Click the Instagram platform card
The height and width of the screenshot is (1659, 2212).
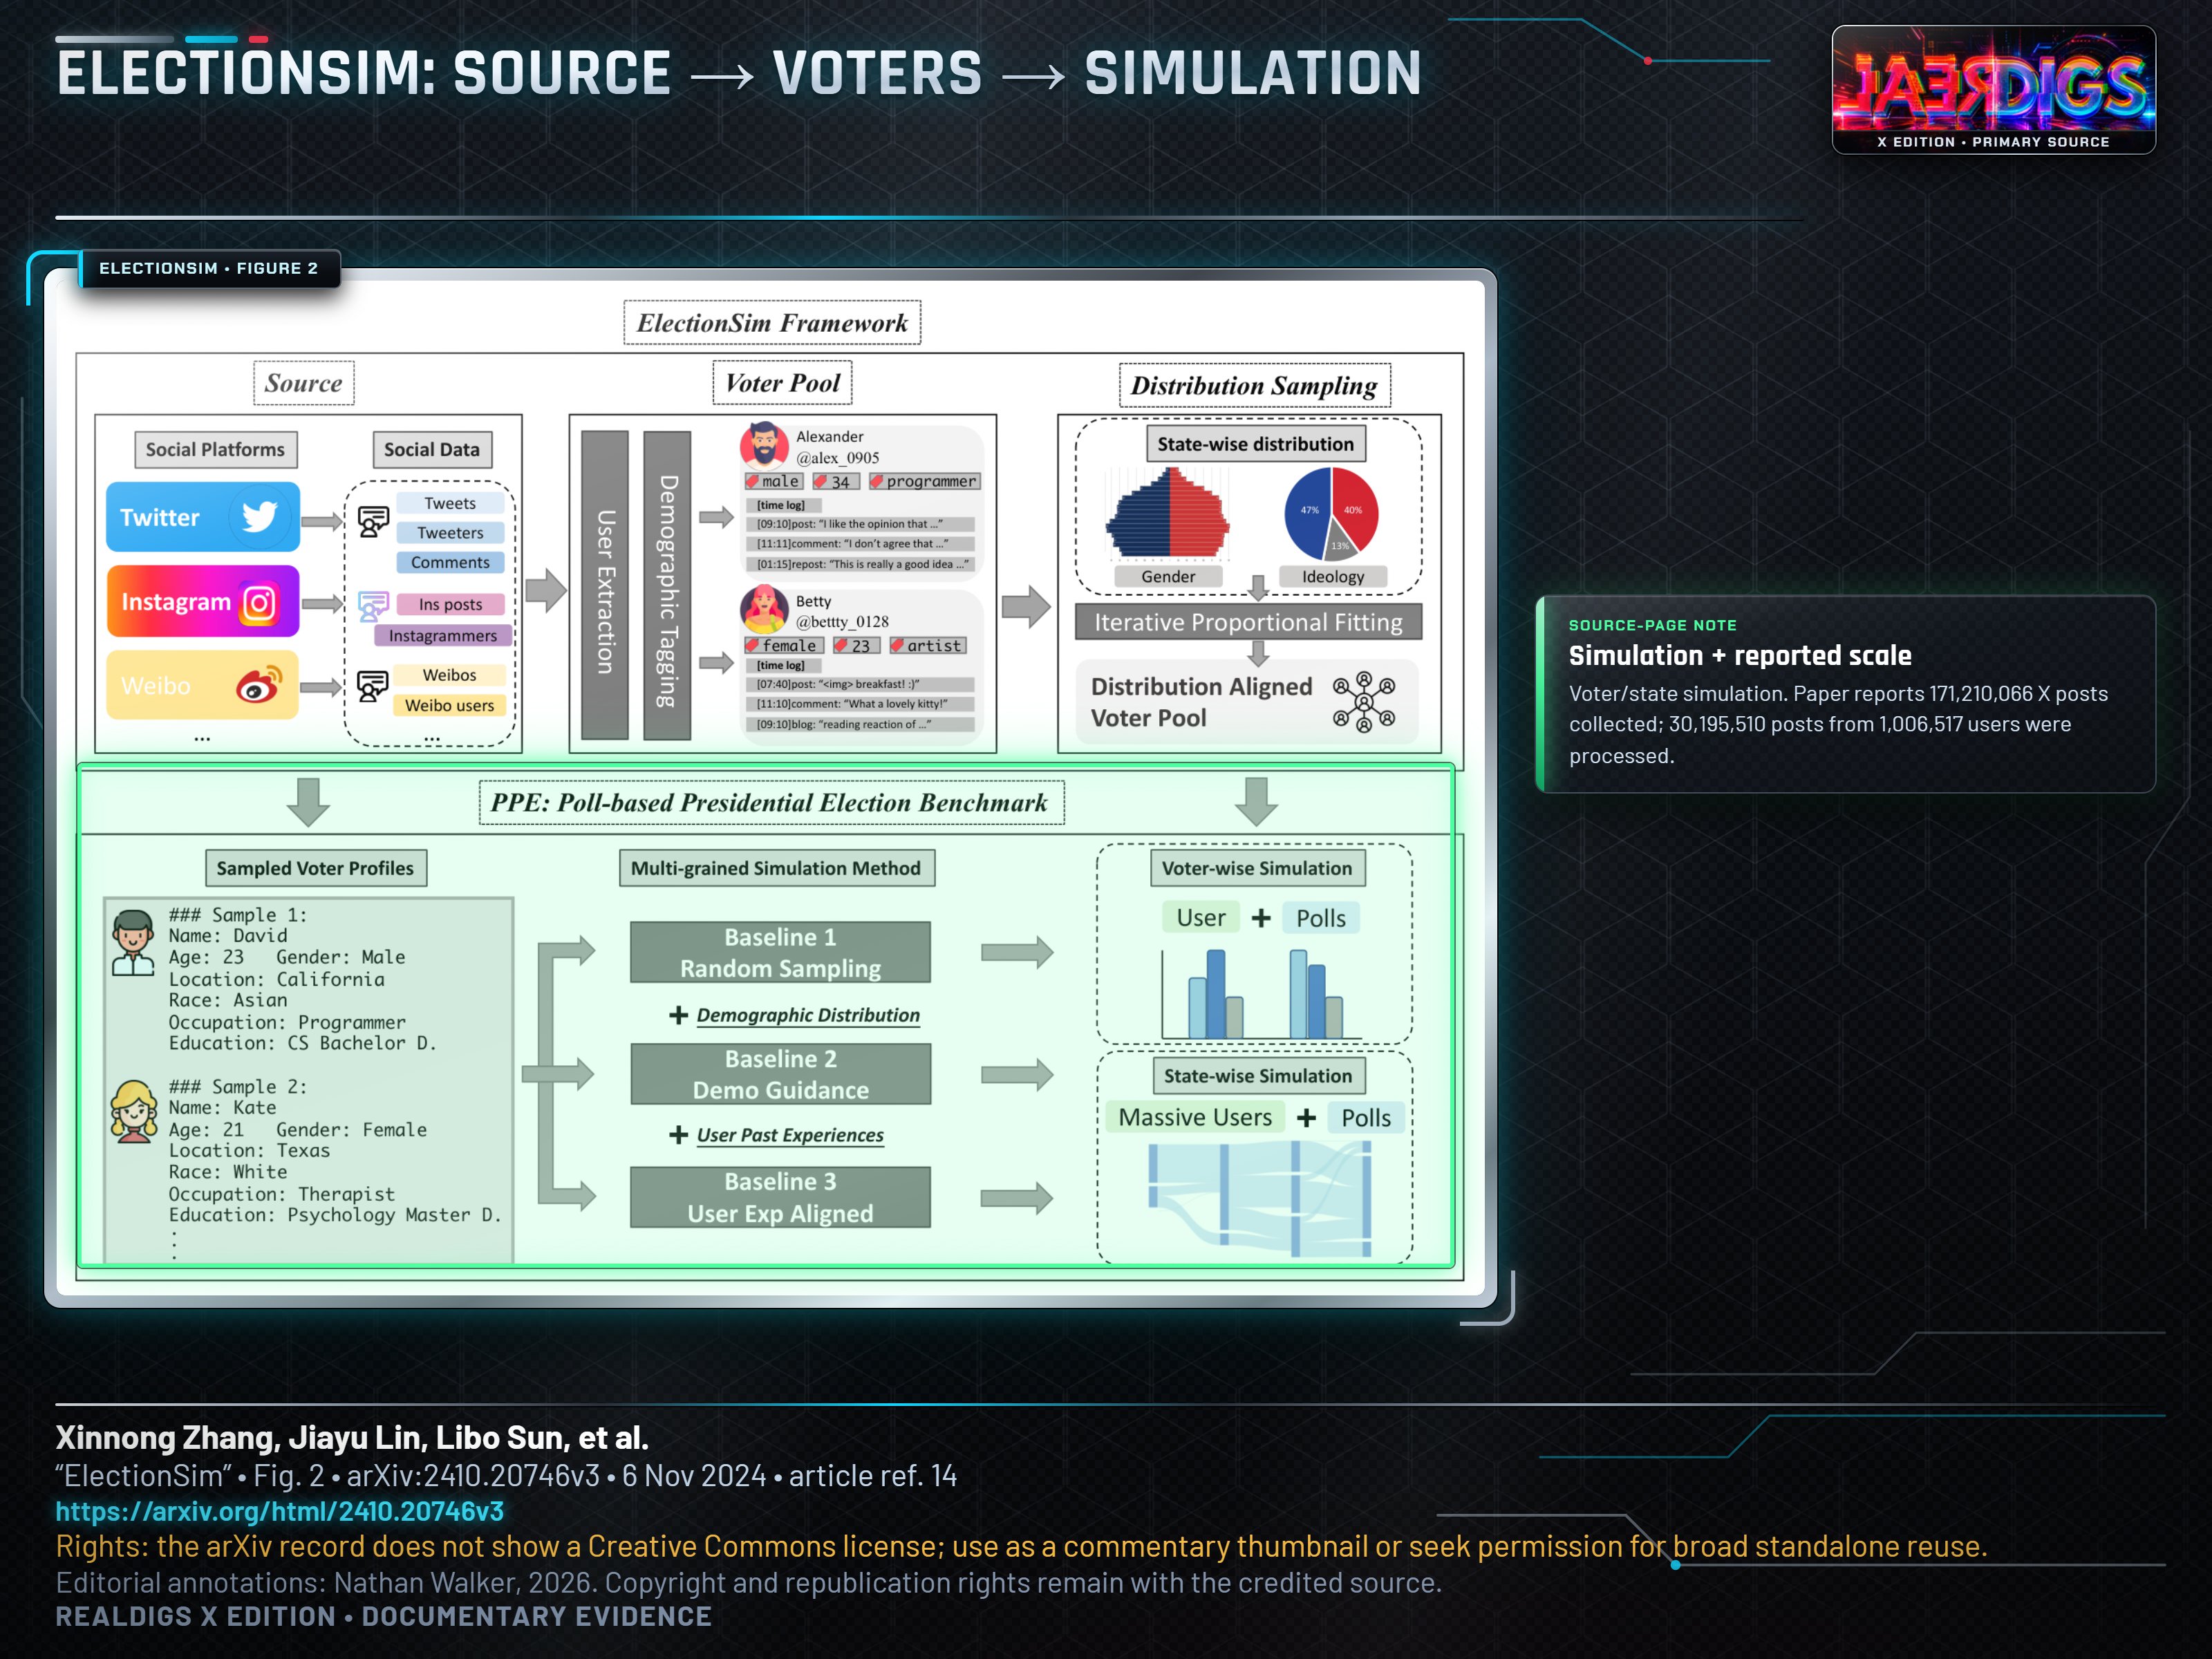203,602
